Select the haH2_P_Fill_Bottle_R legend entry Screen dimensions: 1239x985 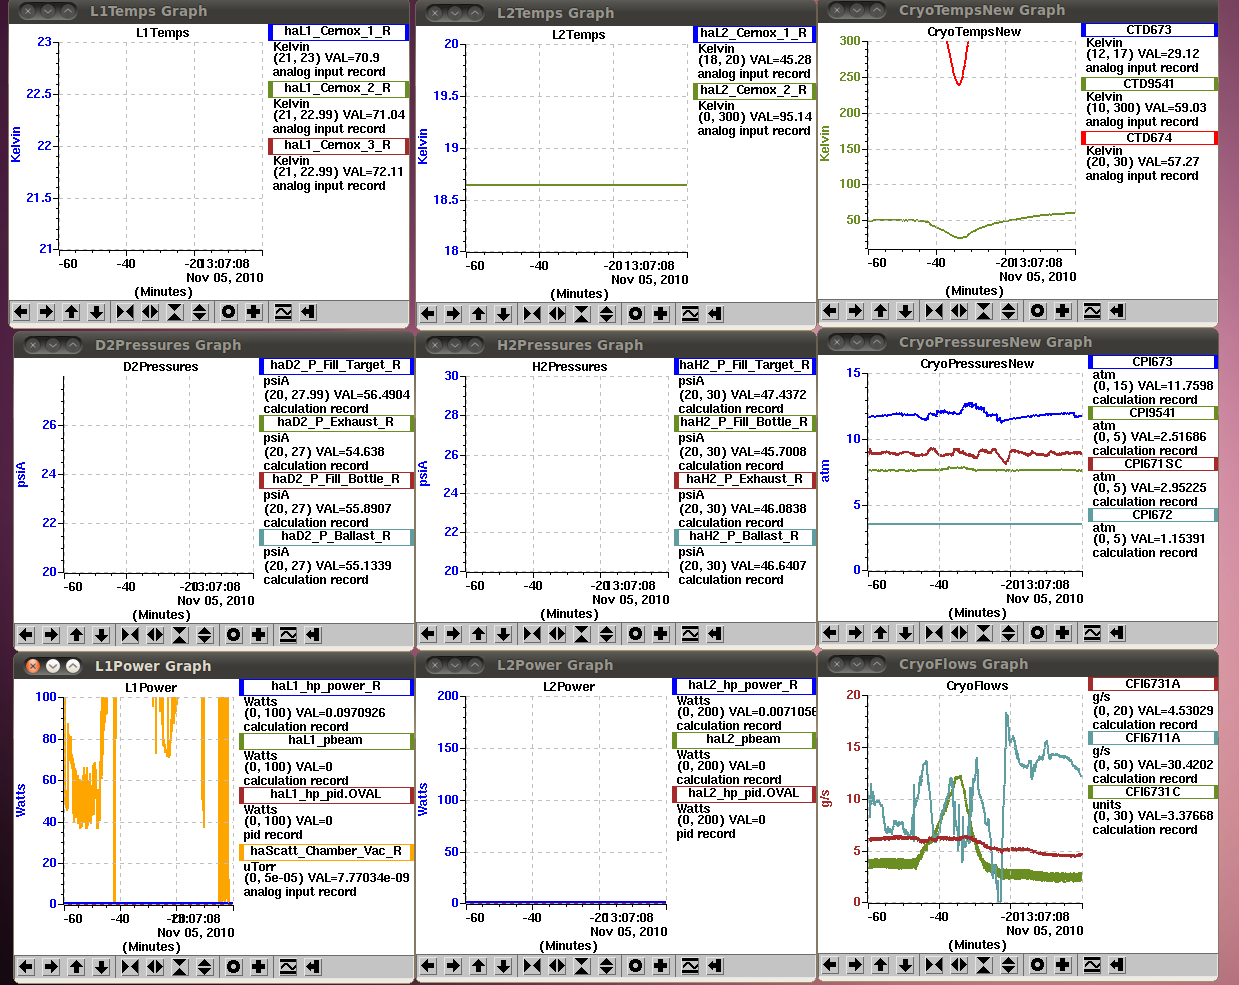(x=745, y=423)
